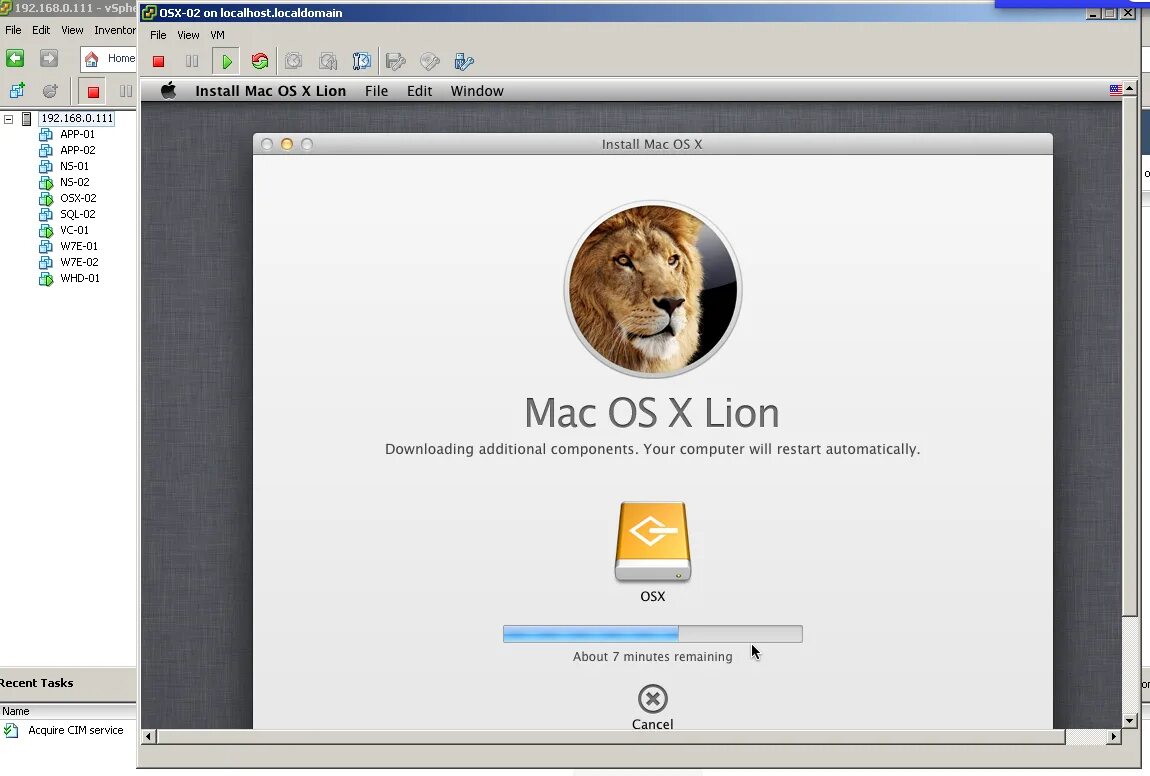
Task: Select APP-02 virtual machine in inventory
Action: tap(78, 150)
